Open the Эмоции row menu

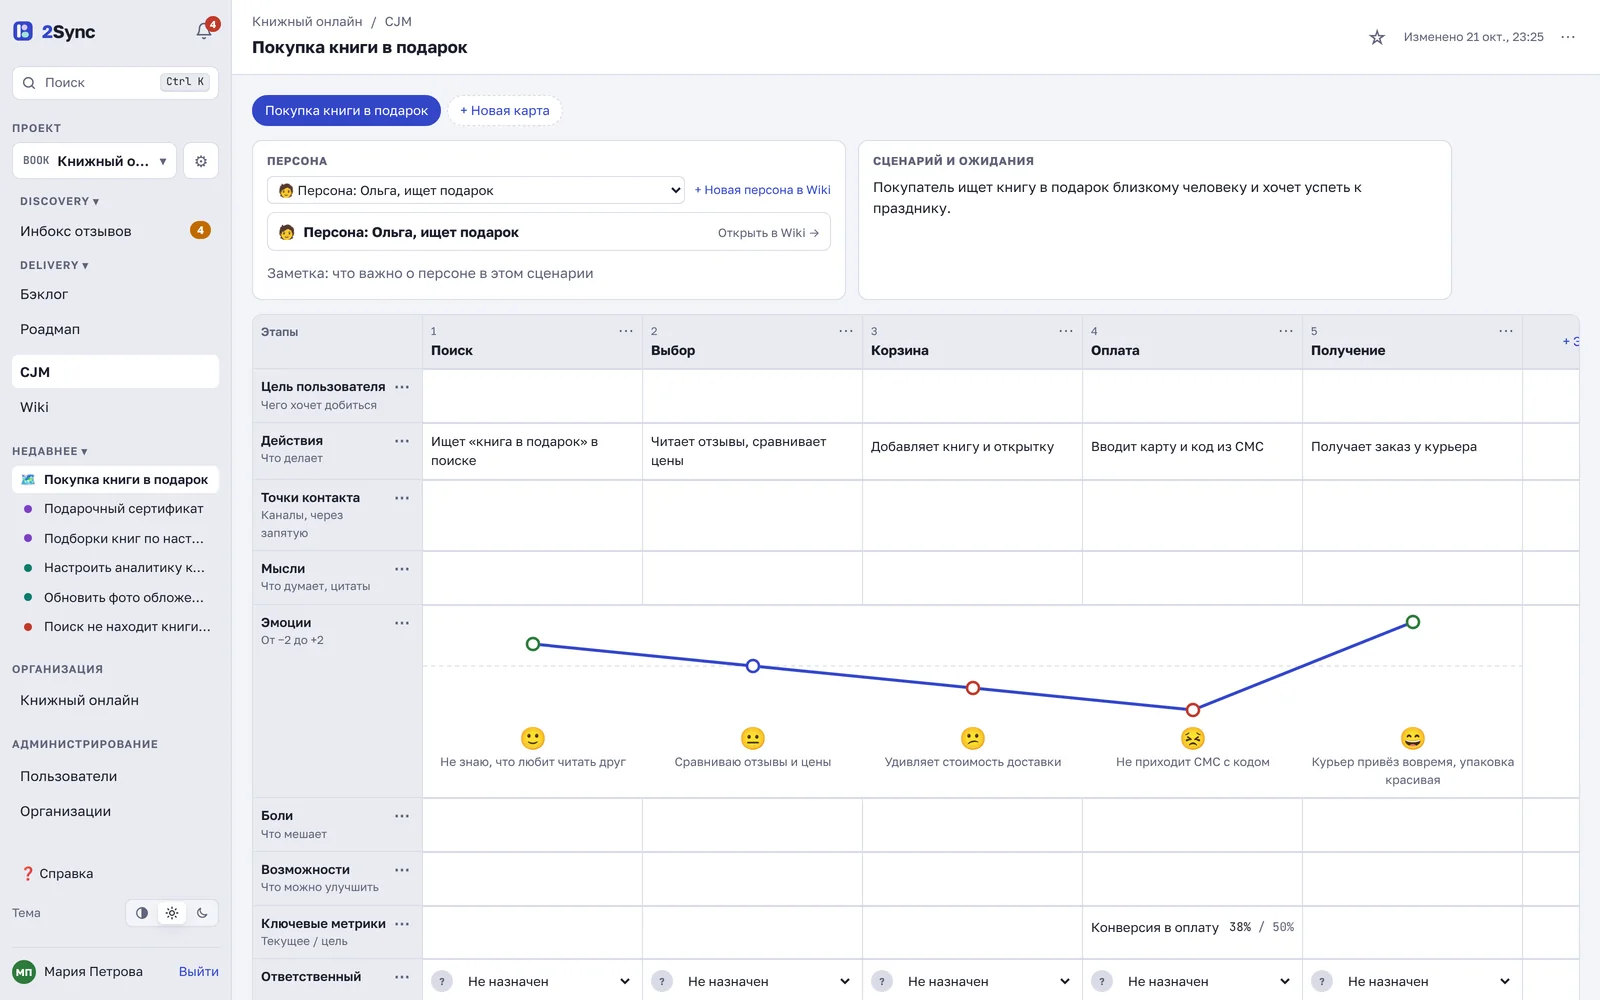402,623
